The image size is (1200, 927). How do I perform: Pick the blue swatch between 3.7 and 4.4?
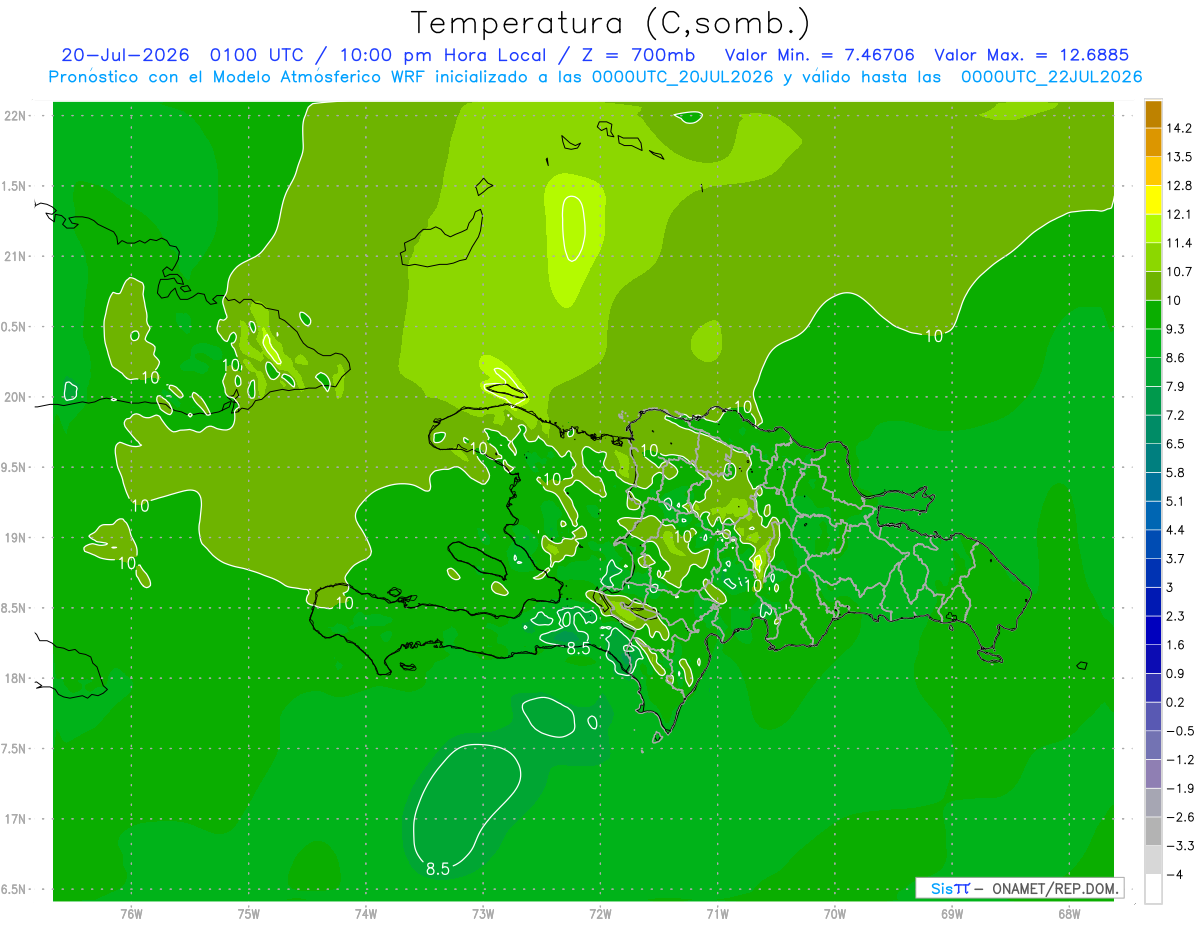pos(1153,544)
